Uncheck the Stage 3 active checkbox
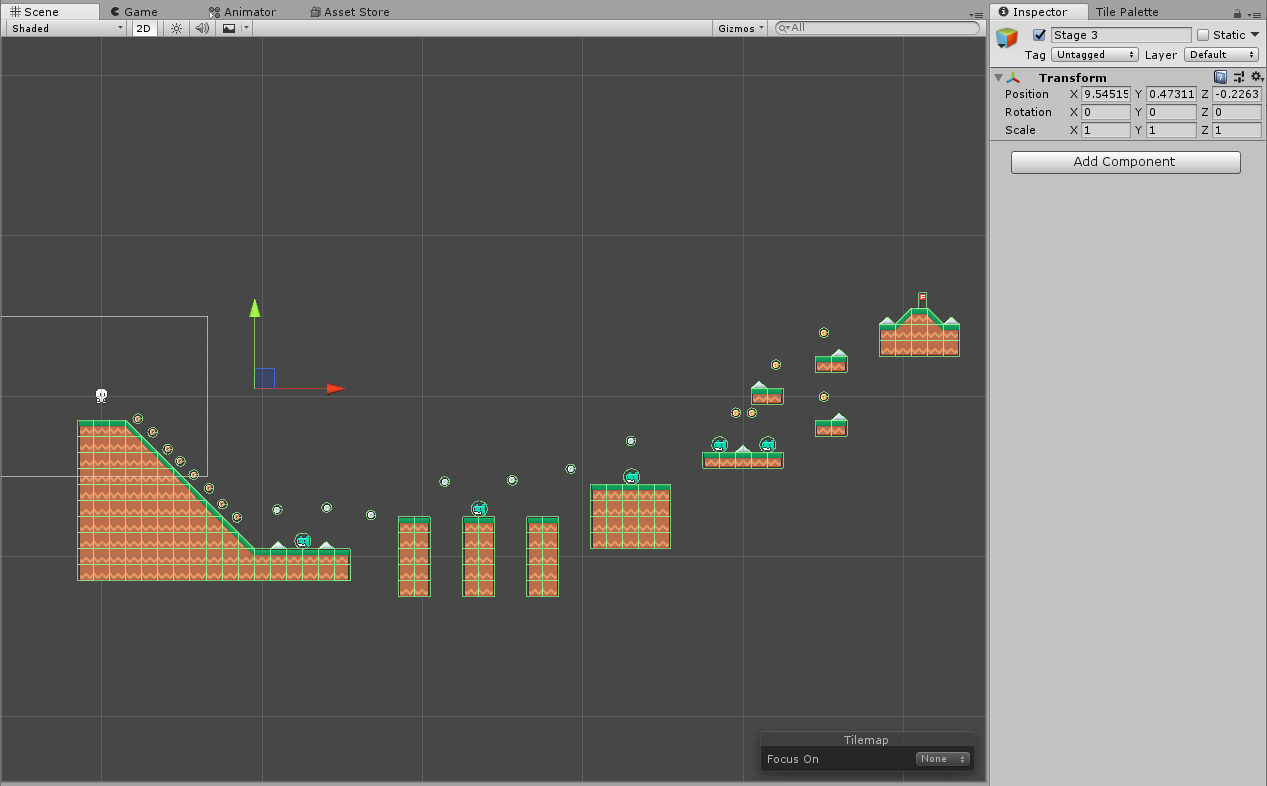 (1039, 35)
